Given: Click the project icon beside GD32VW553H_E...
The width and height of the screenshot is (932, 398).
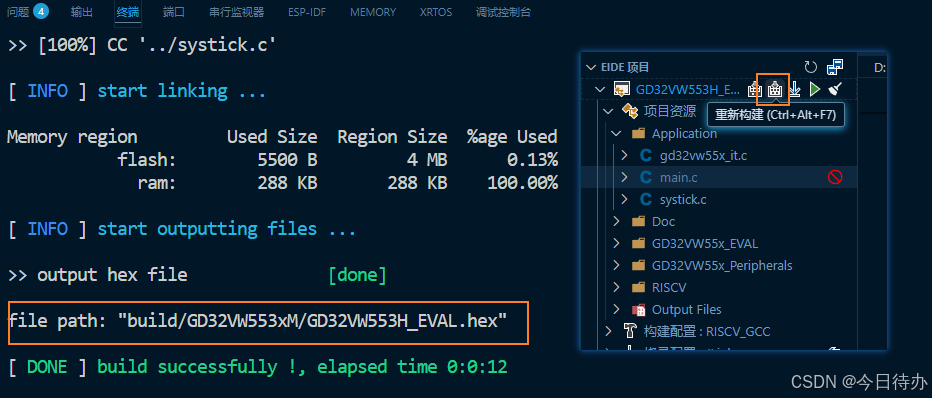Looking at the screenshot, I should click(622, 90).
